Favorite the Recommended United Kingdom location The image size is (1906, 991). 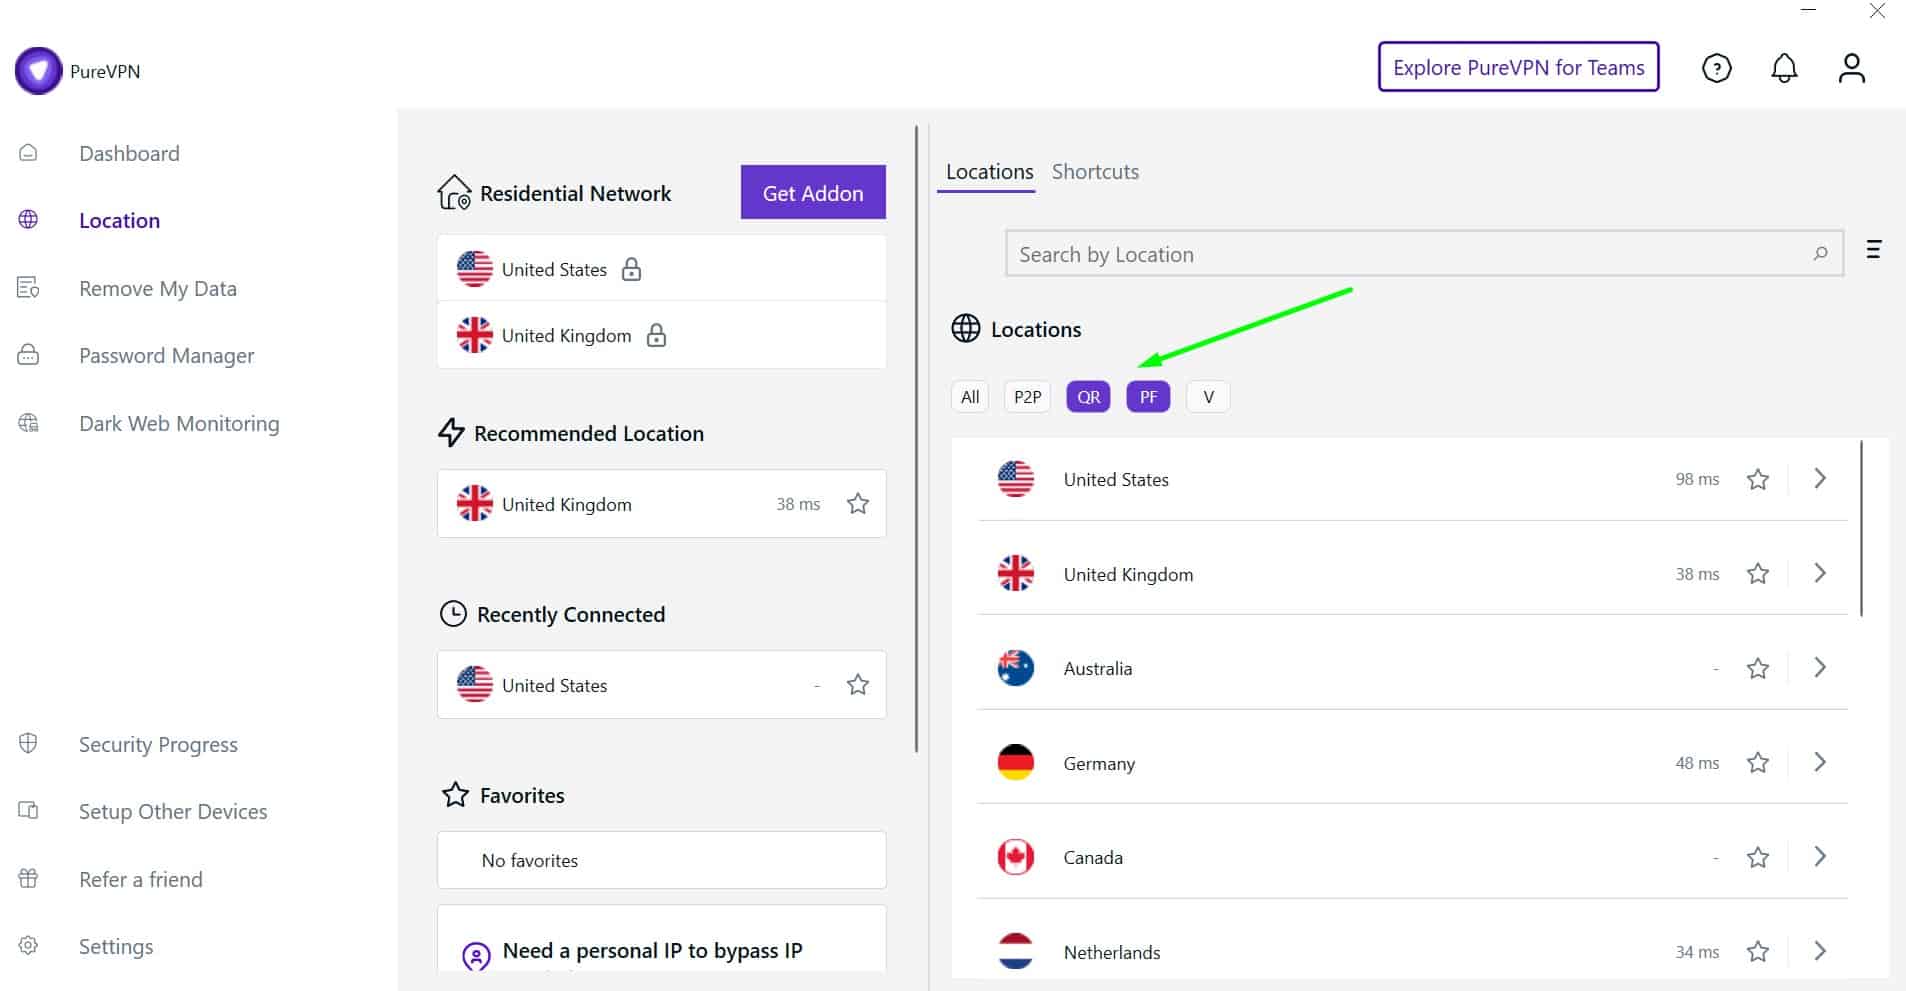[858, 504]
